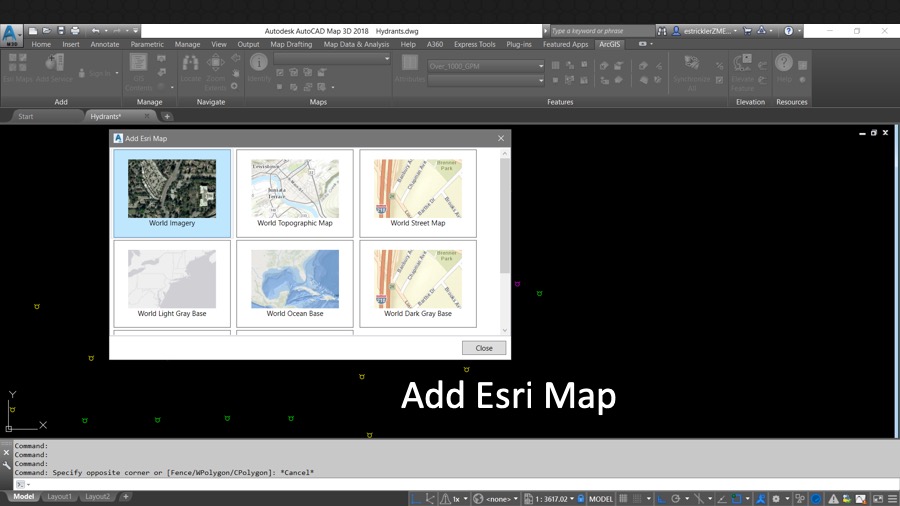Click the new drawing tab plus button
This screenshot has width=900, height=506.
167,116
